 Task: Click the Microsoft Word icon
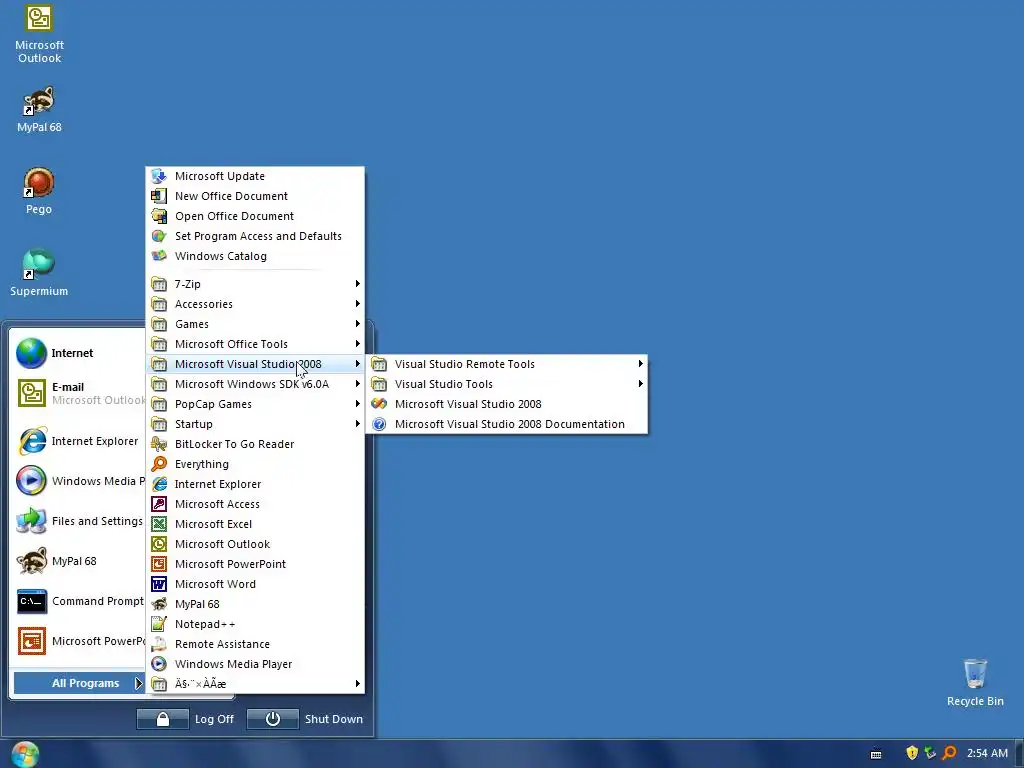coord(159,584)
